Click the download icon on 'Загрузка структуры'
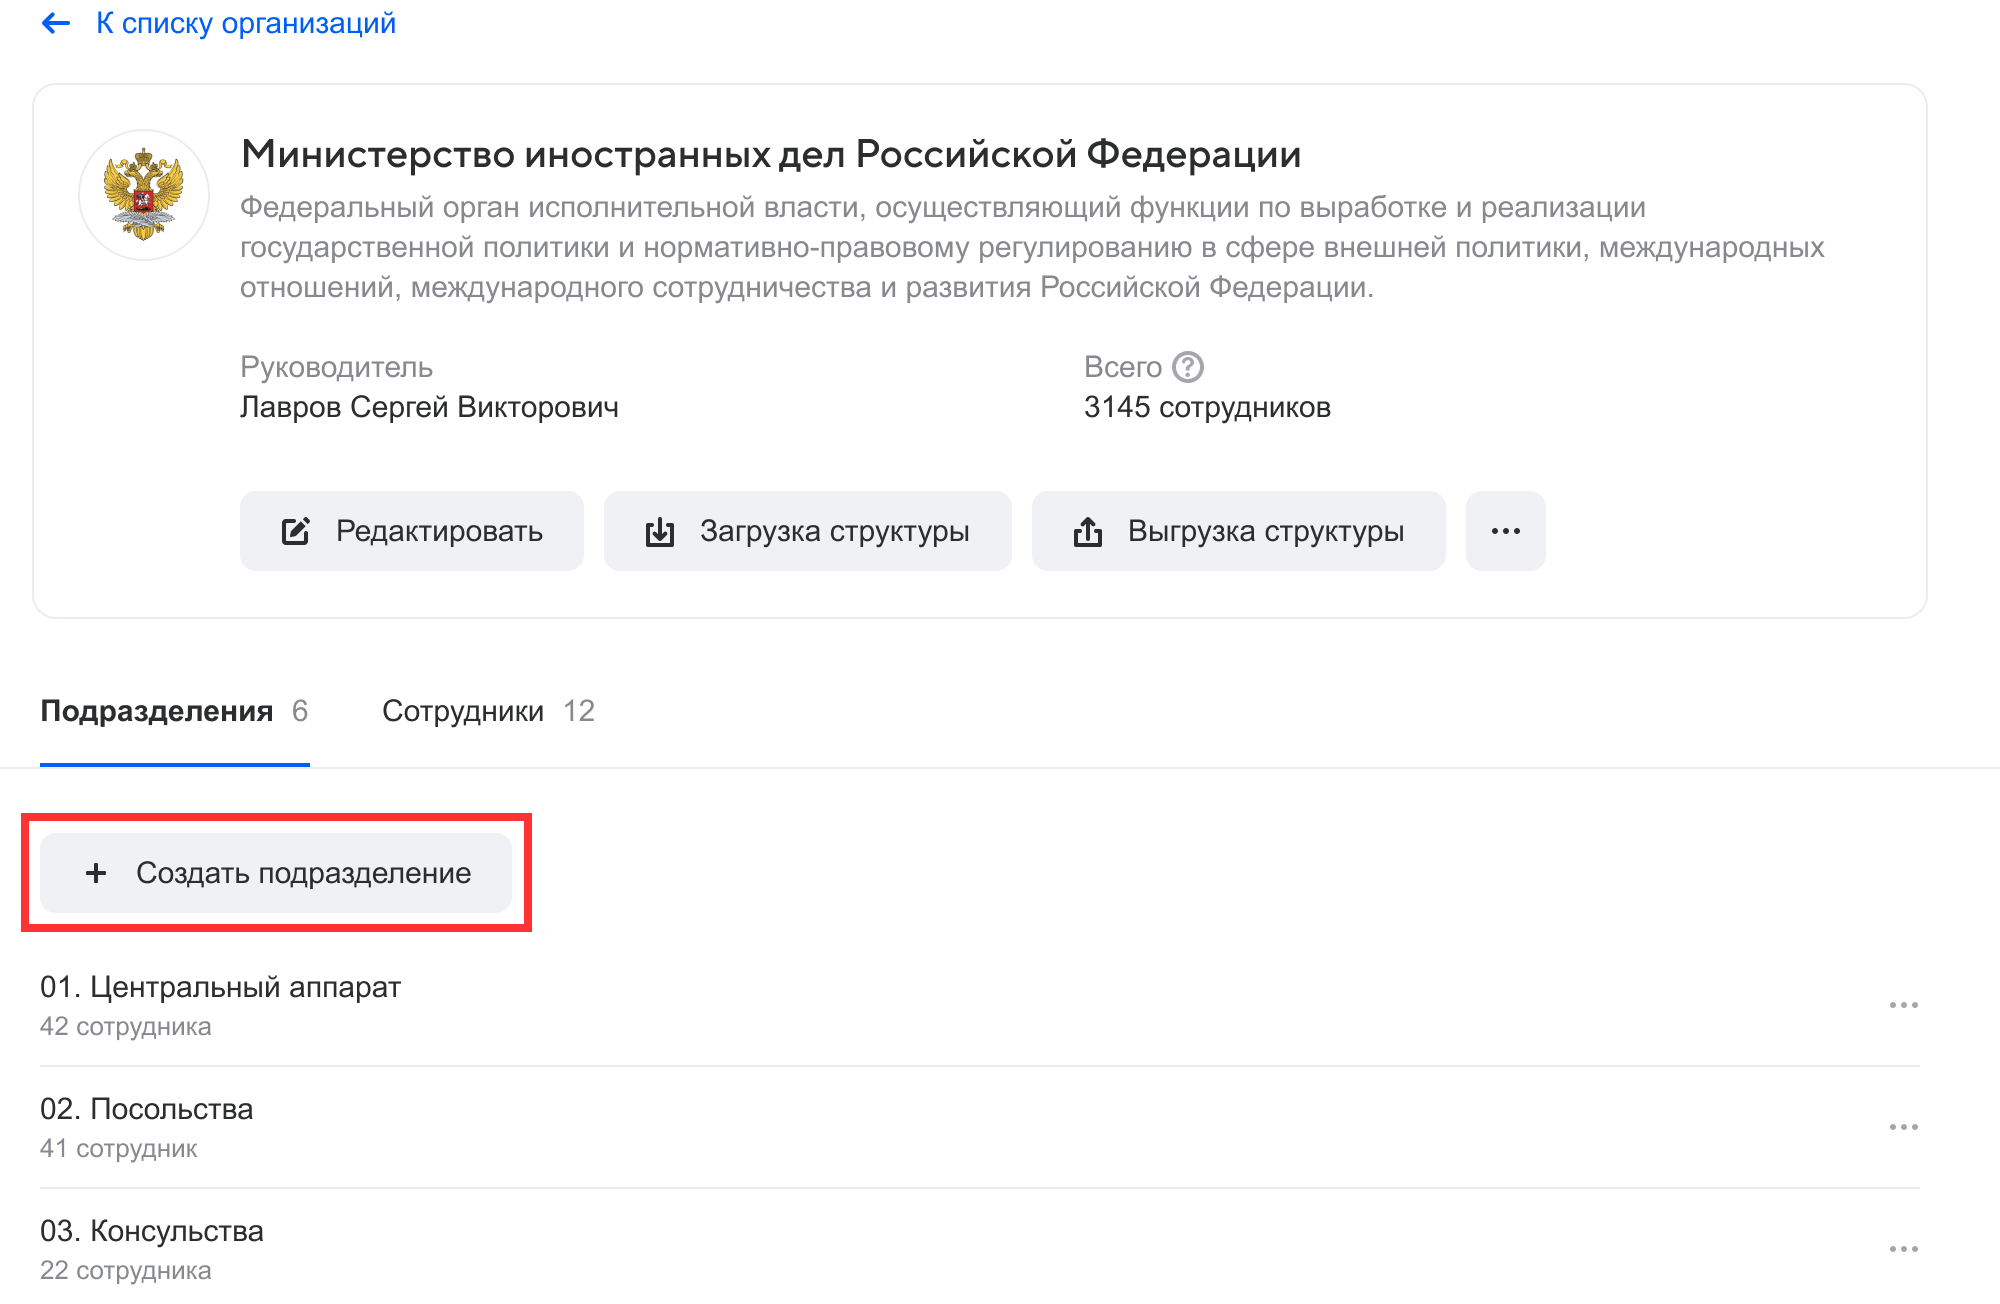Screen dimensions: 2000x1304 [660, 531]
